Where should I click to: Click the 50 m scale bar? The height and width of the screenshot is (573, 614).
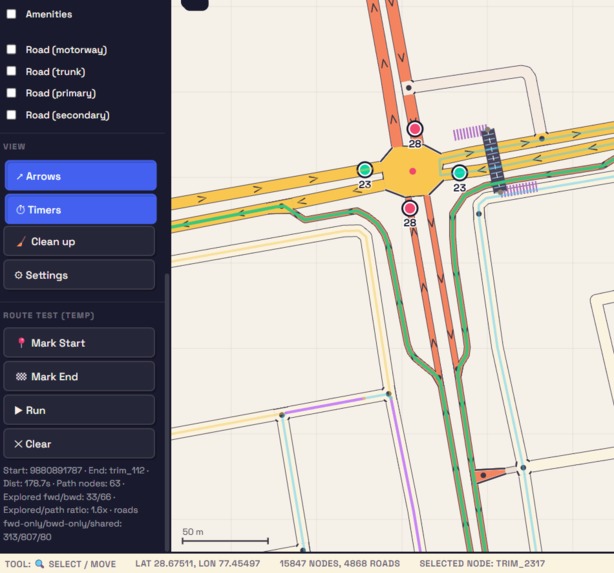(x=225, y=540)
